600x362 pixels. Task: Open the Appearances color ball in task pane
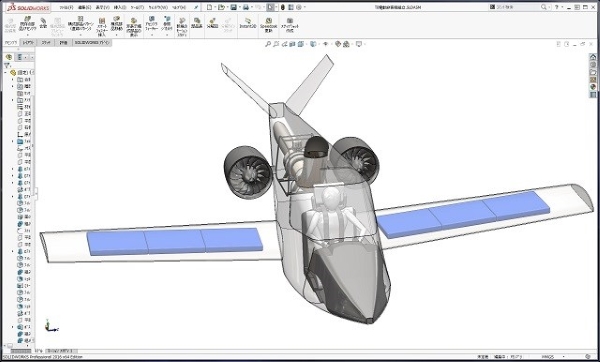point(593,87)
